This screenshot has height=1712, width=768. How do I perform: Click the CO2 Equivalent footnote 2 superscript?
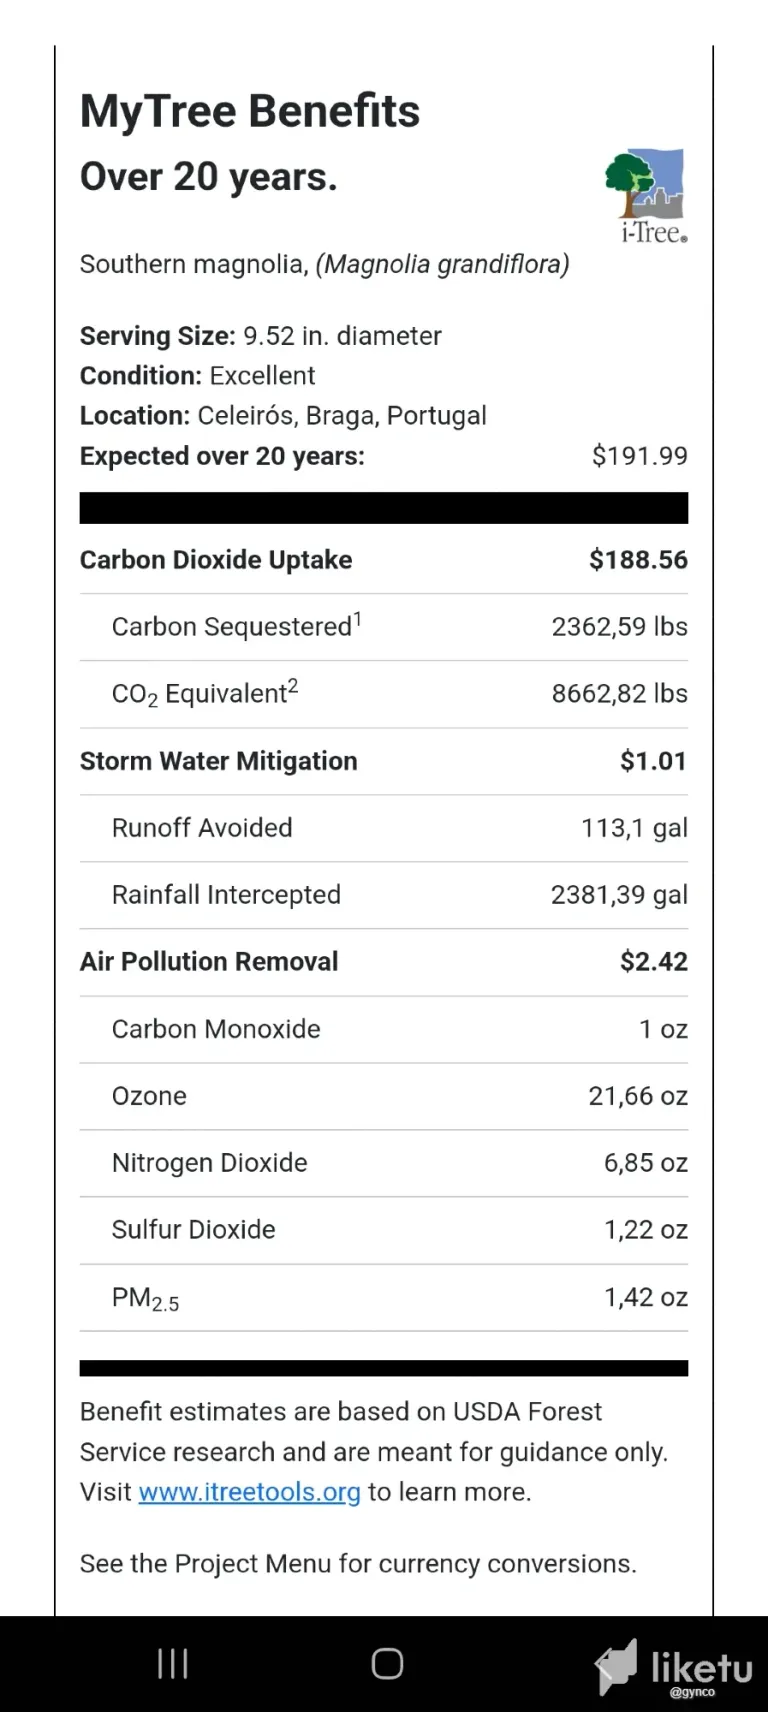coord(293,687)
